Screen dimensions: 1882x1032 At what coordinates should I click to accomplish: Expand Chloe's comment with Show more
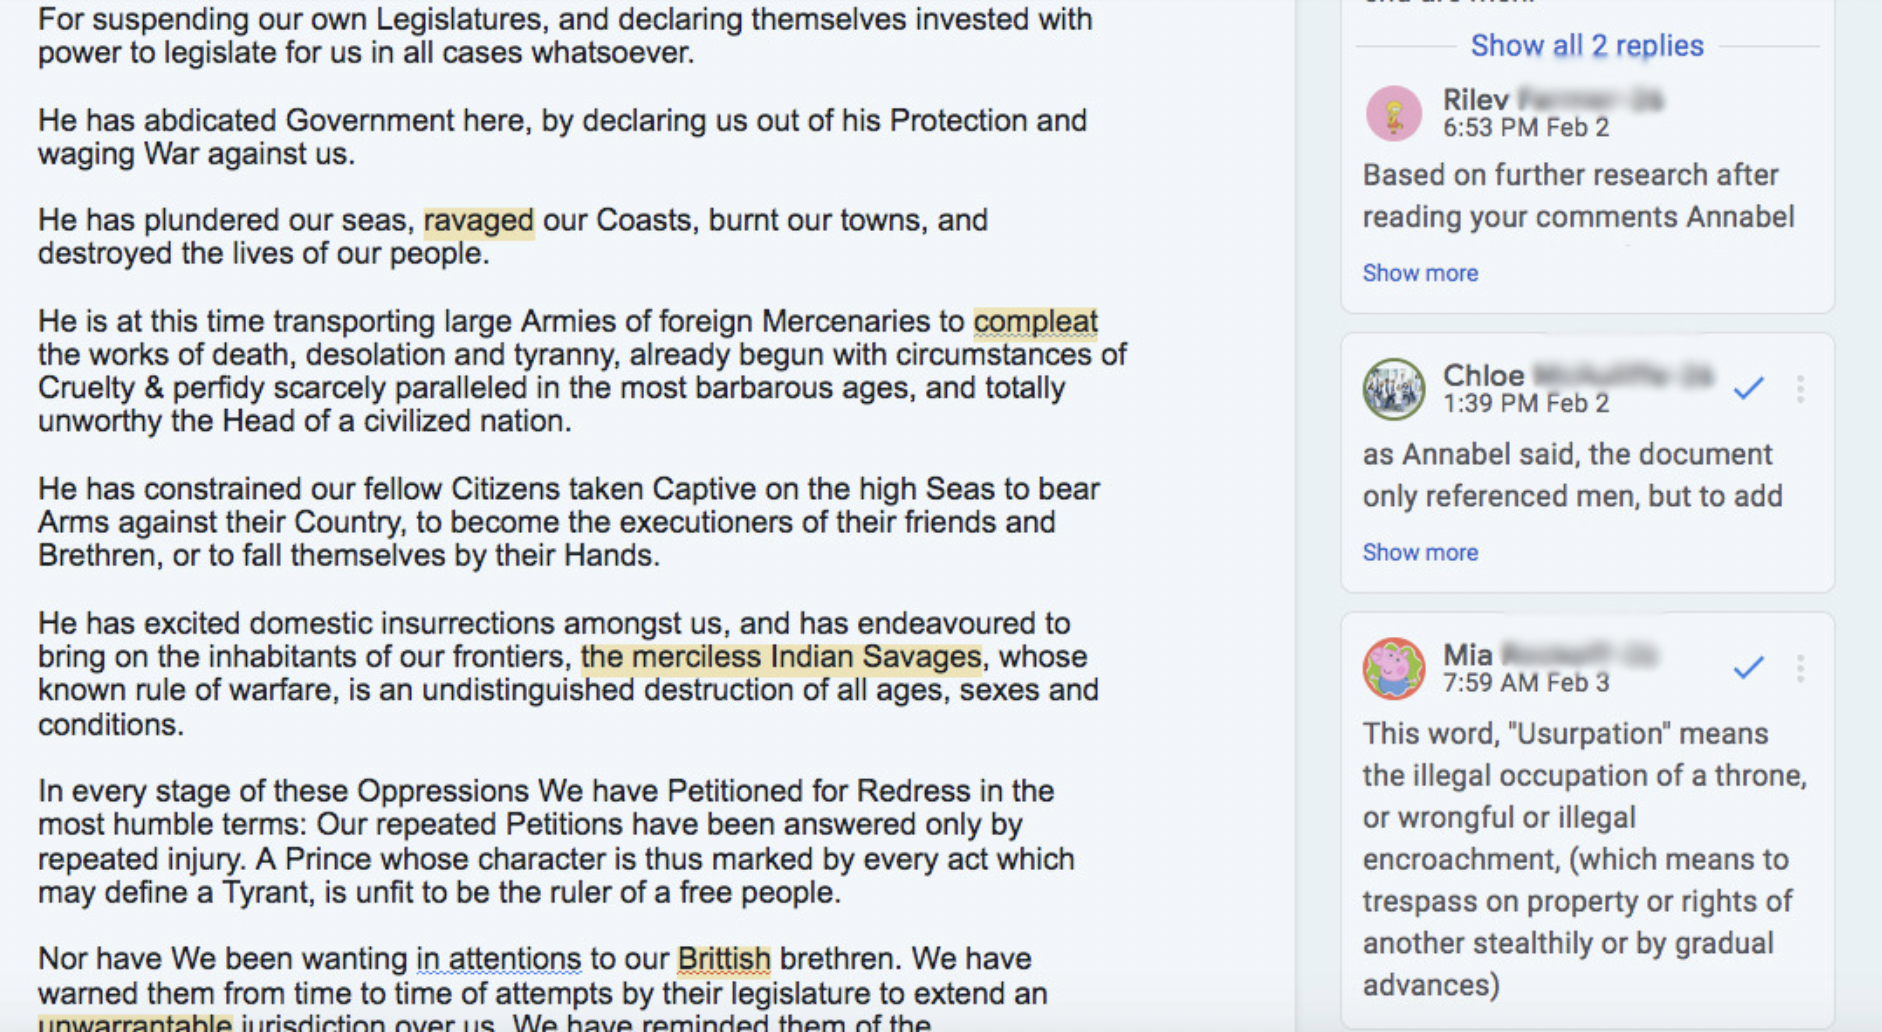tap(1420, 552)
